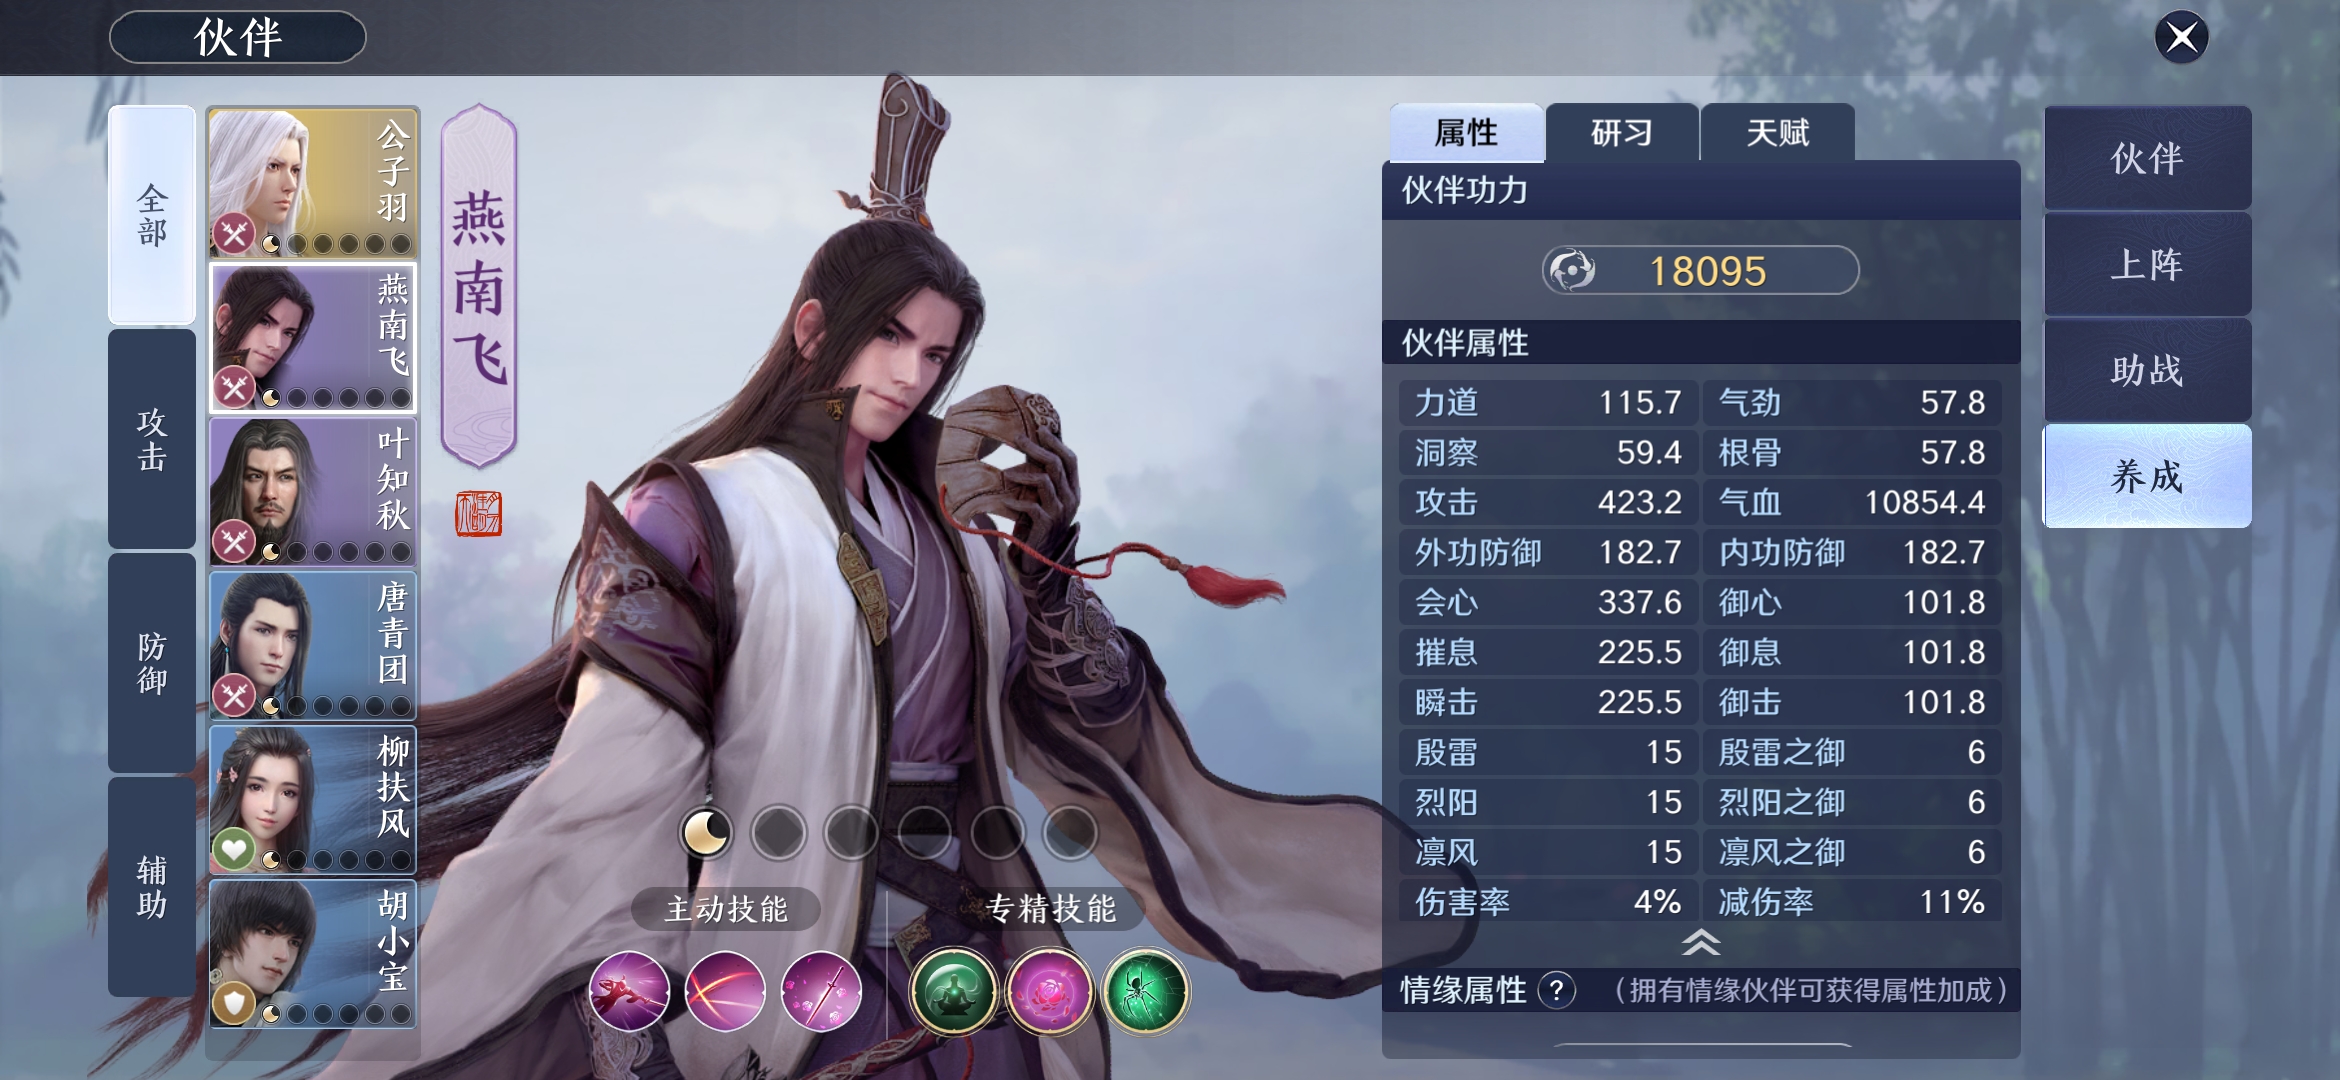Select the lit crescent moon star slot
Screen dimensions: 2340x1080
[706, 832]
